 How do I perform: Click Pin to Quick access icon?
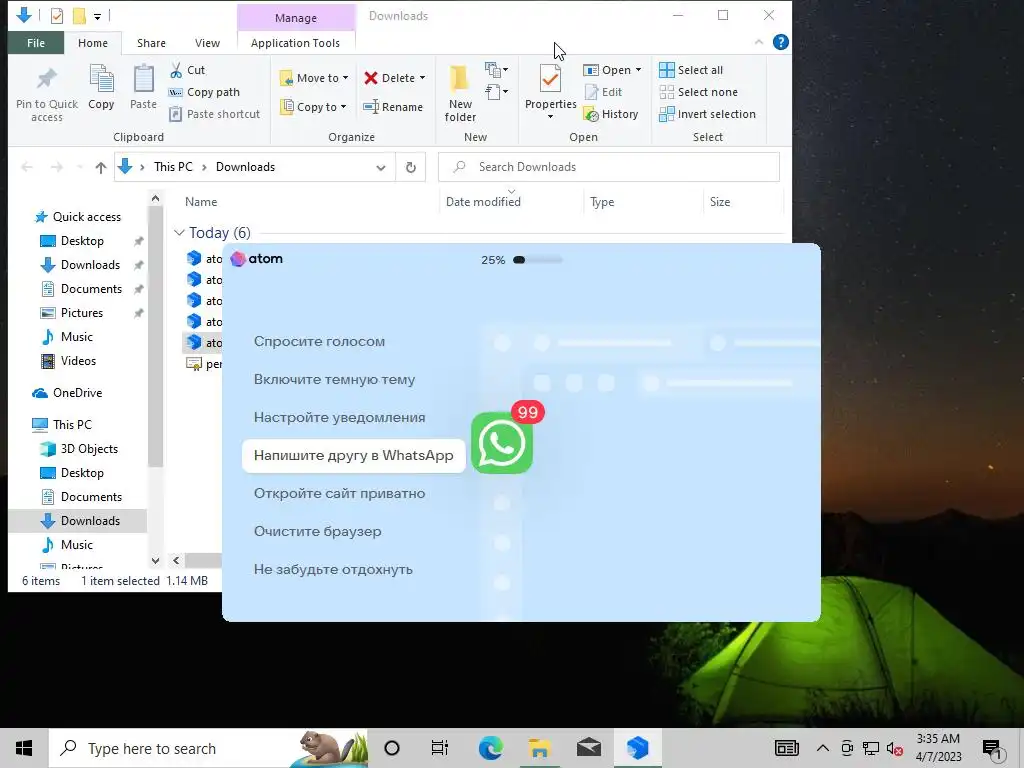click(x=46, y=80)
